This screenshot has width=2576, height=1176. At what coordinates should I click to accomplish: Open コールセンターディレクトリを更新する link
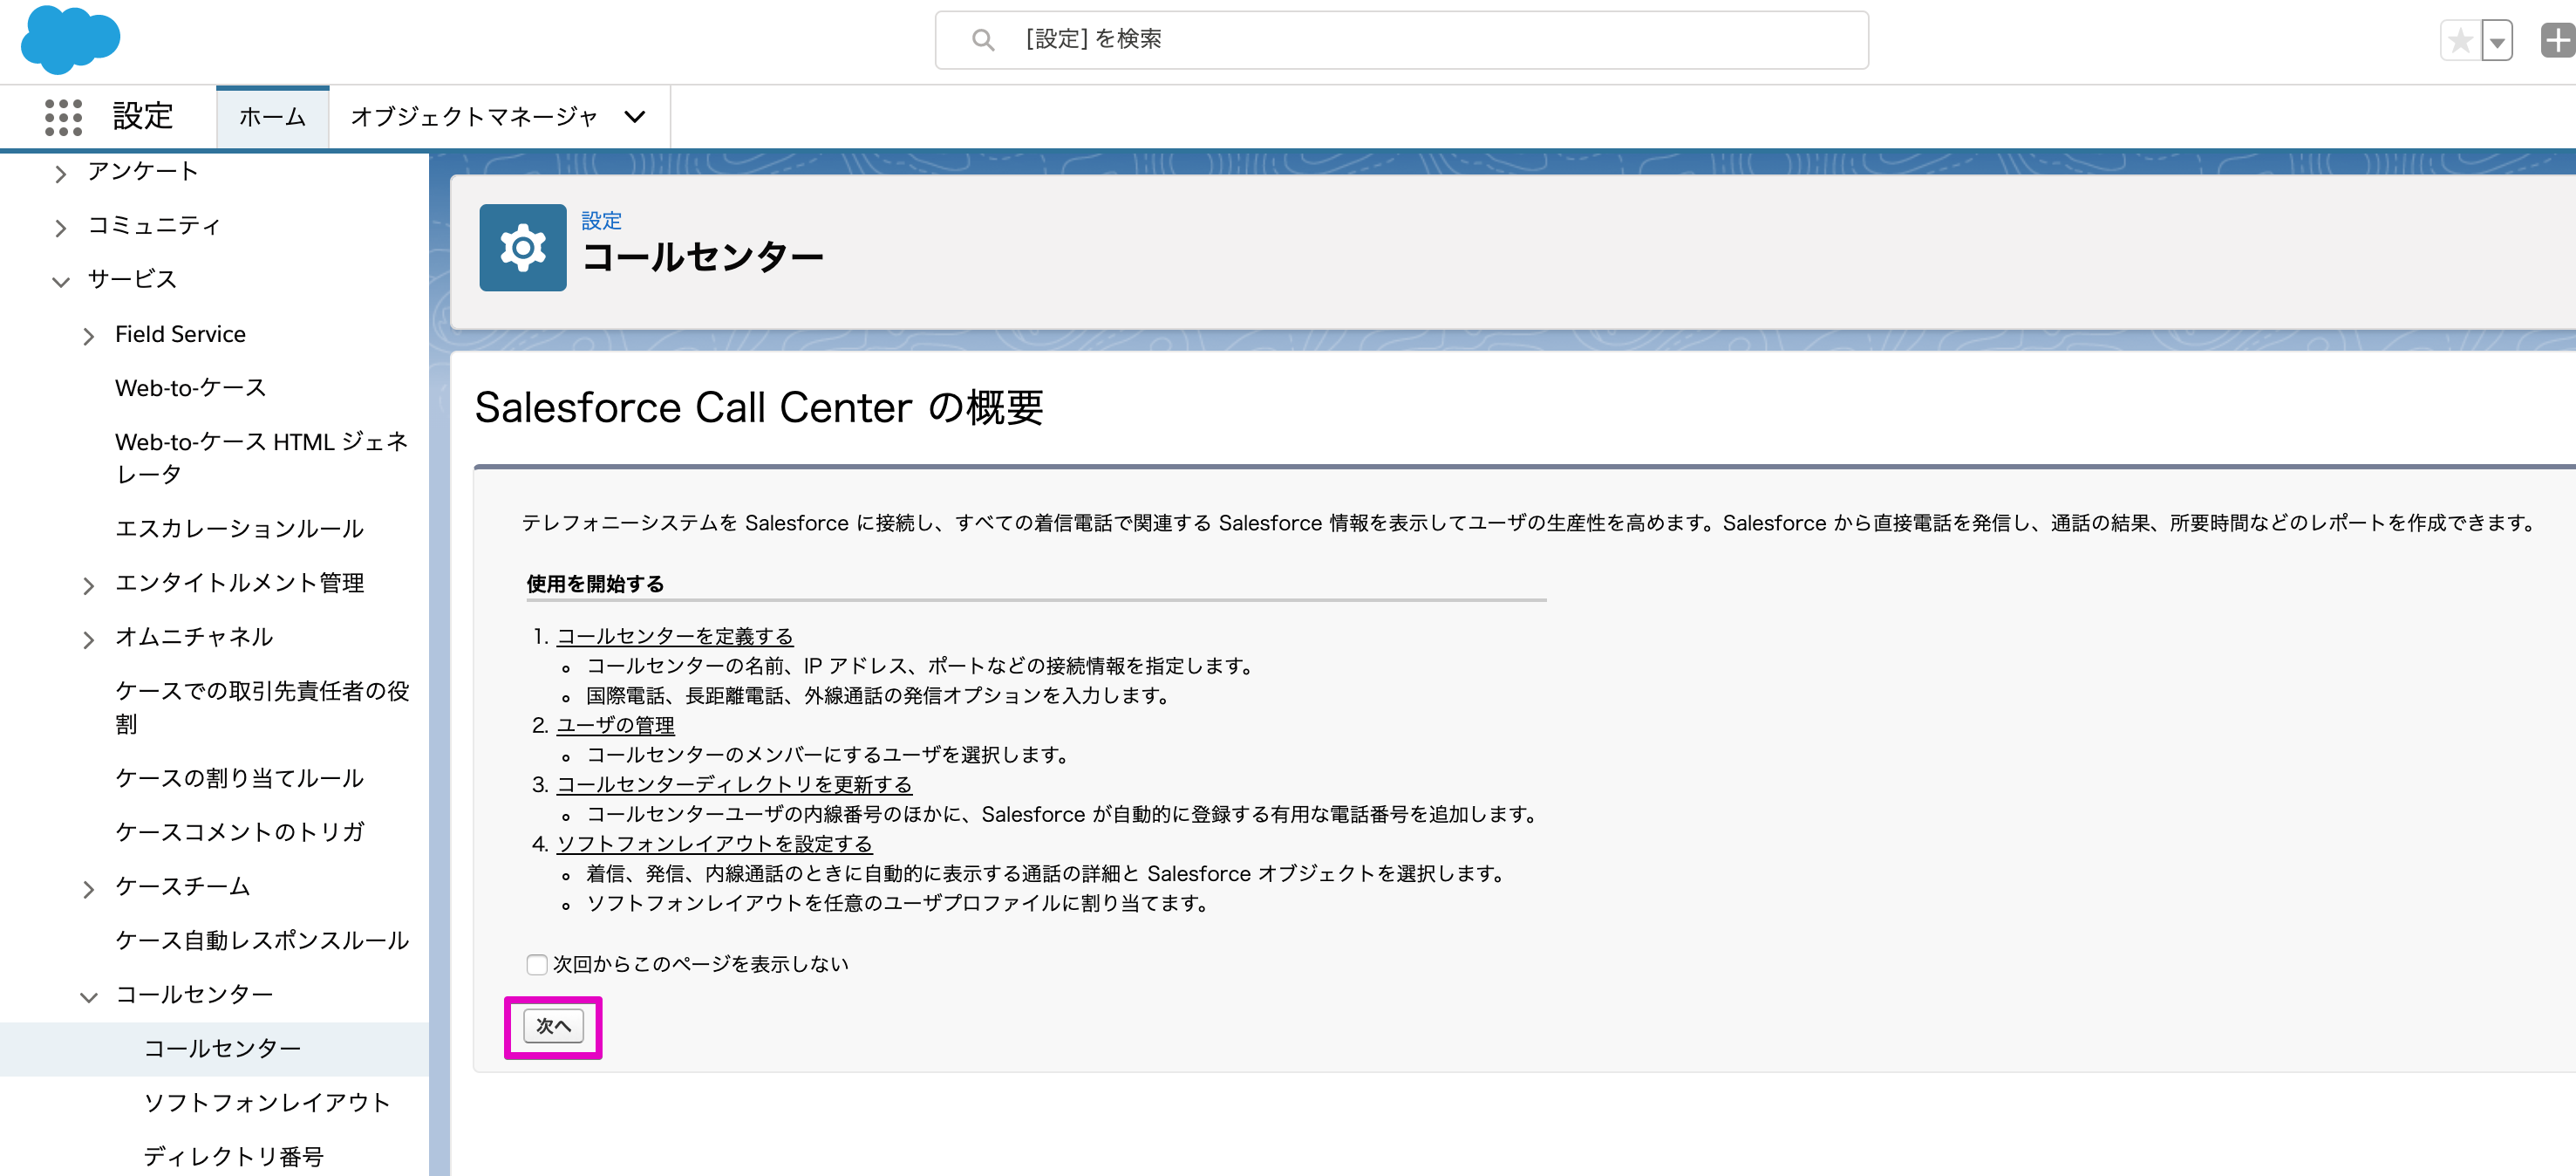(x=734, y=784)
